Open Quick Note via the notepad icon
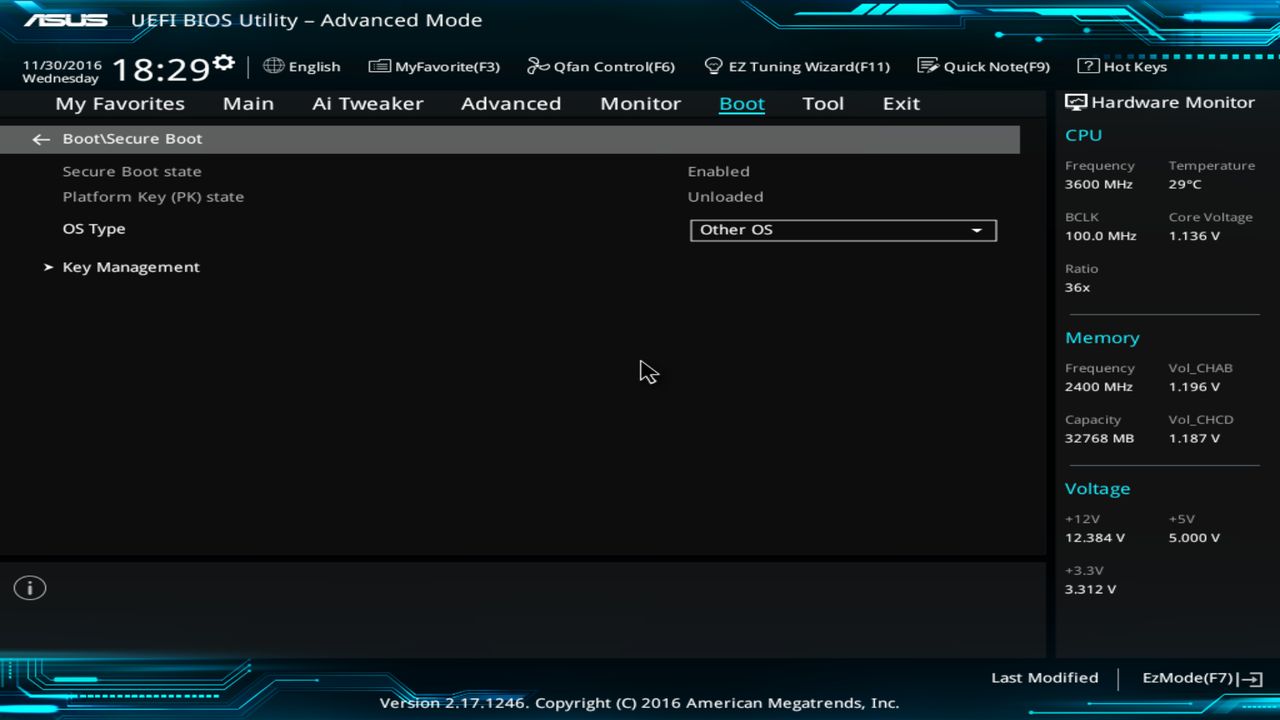This screenshot has height=720, width=1280. (925, 66)
